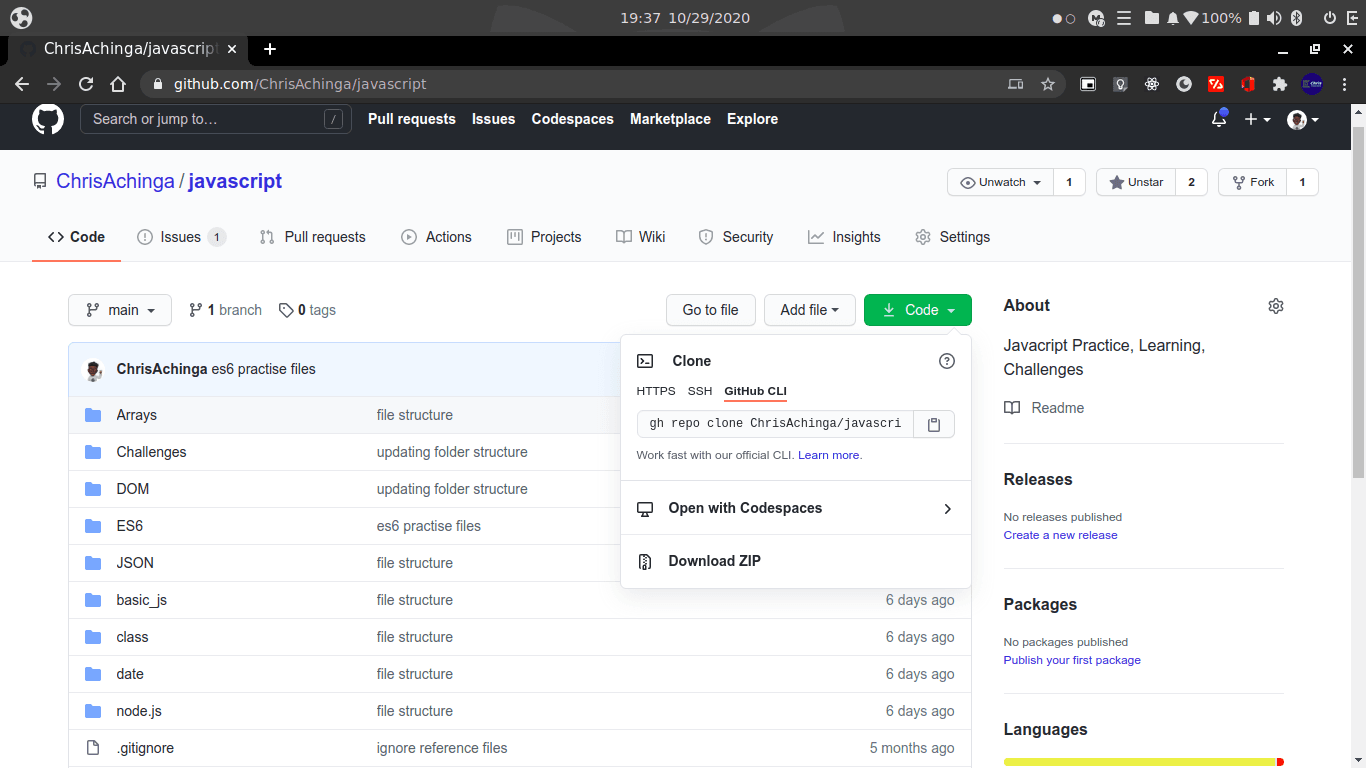Focus the Search or jump to field
The width and height of the screenshot is (1366, 768).
point(216,119)
